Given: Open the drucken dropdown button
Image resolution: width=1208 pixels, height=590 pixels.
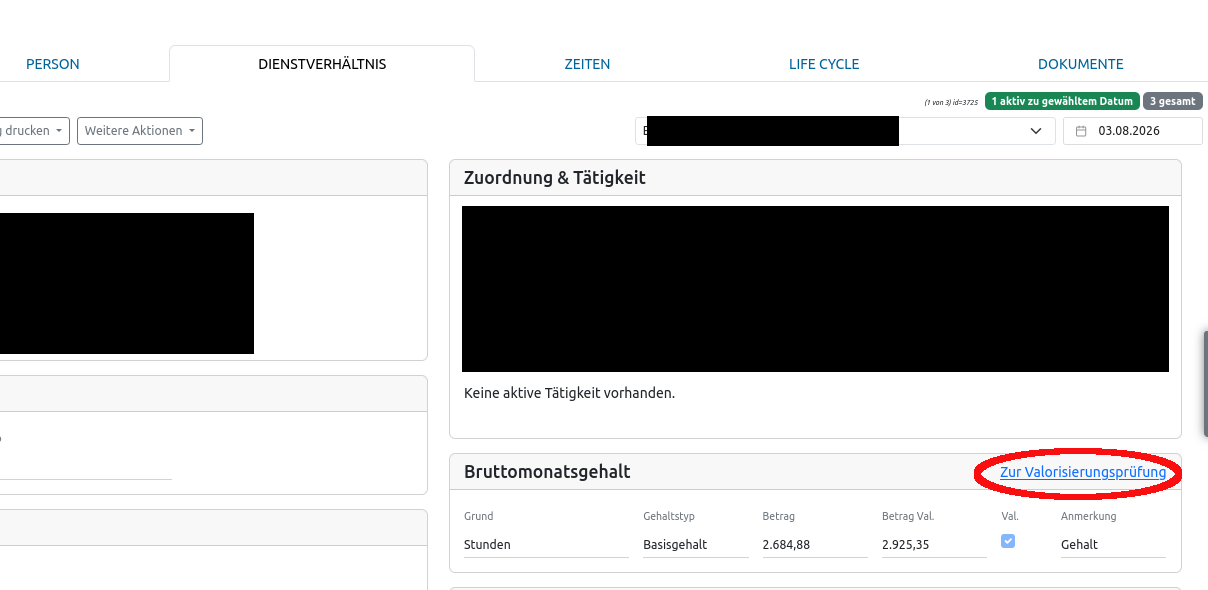Looking at the screenshot, I should [x=35, y=131].
